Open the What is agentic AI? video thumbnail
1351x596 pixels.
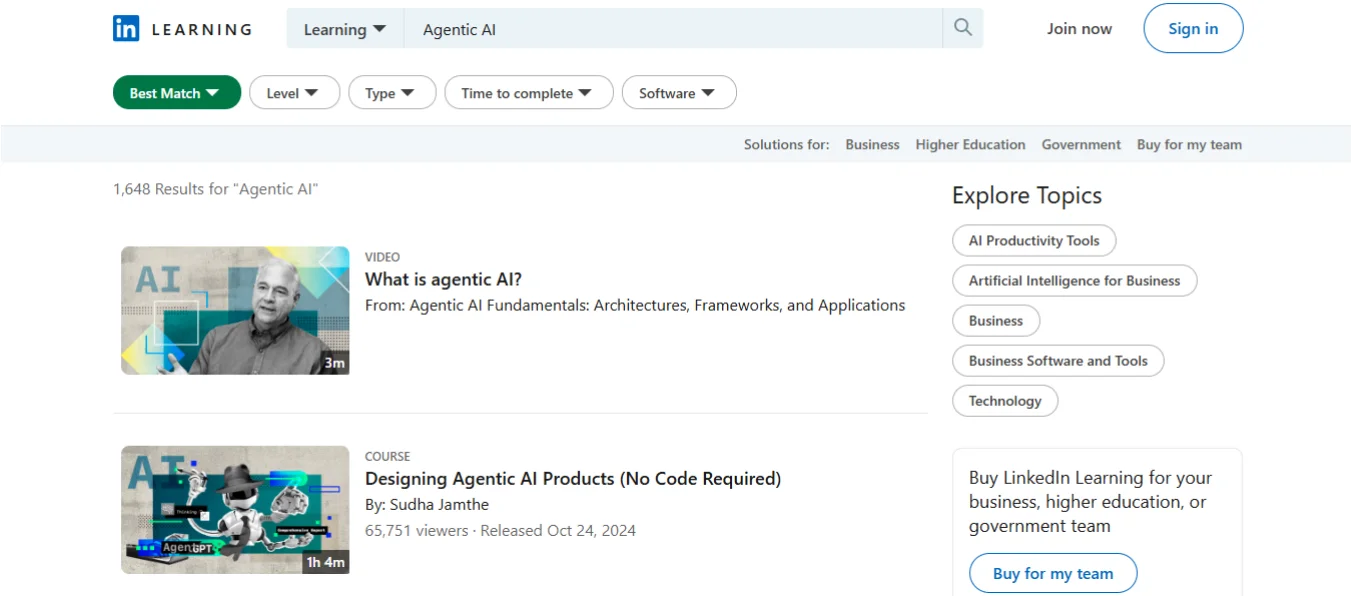point(235,311)
